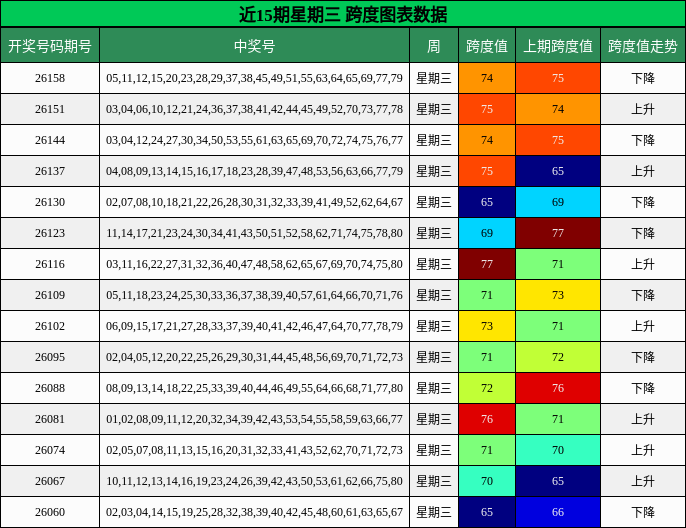Click the 中奖号 column header
The height and width of the screenshot is (528, 686).
click(x=254, y=46)
